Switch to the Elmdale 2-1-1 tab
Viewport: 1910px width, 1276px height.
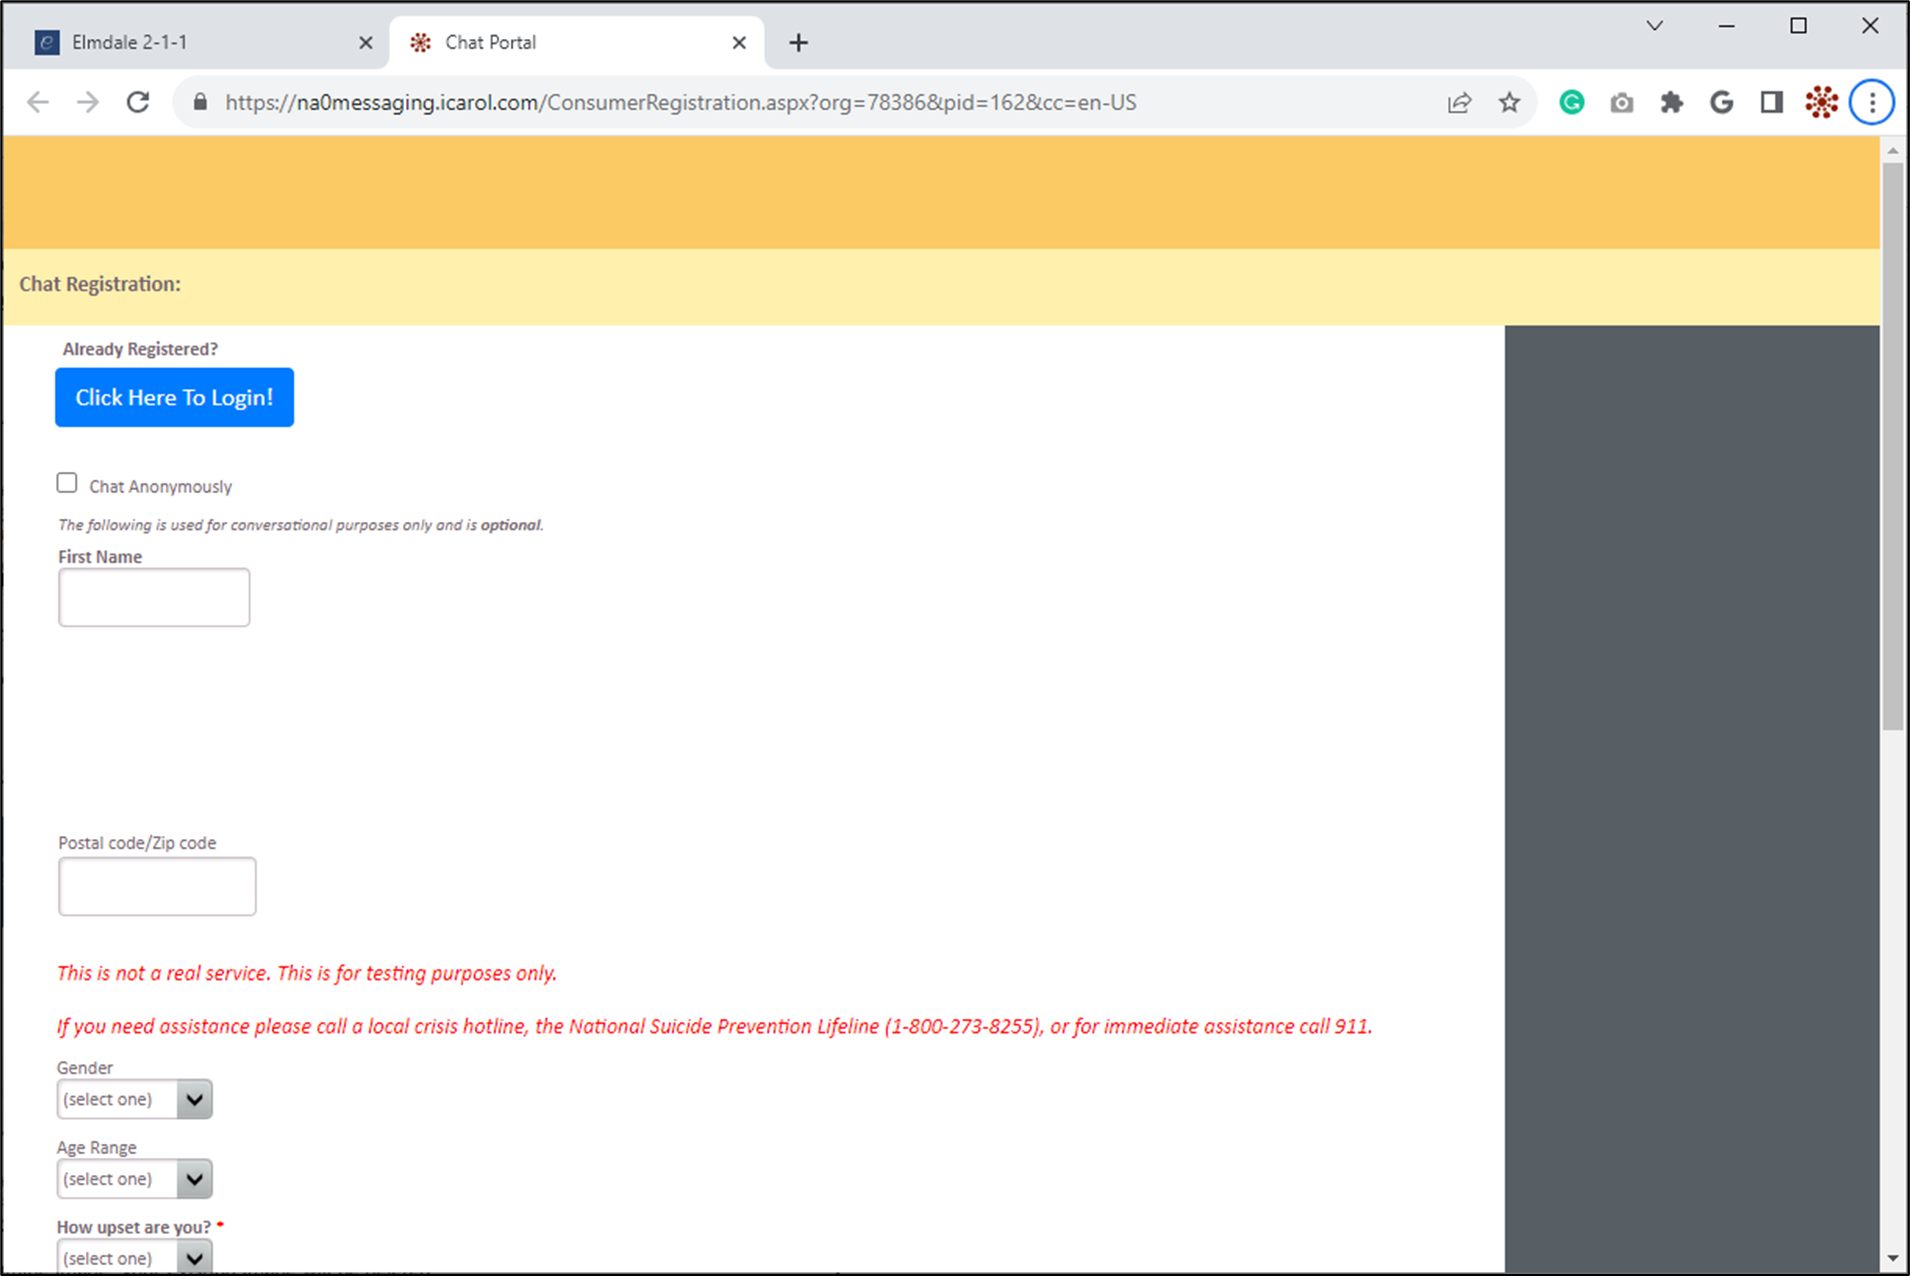click(190, 42)
